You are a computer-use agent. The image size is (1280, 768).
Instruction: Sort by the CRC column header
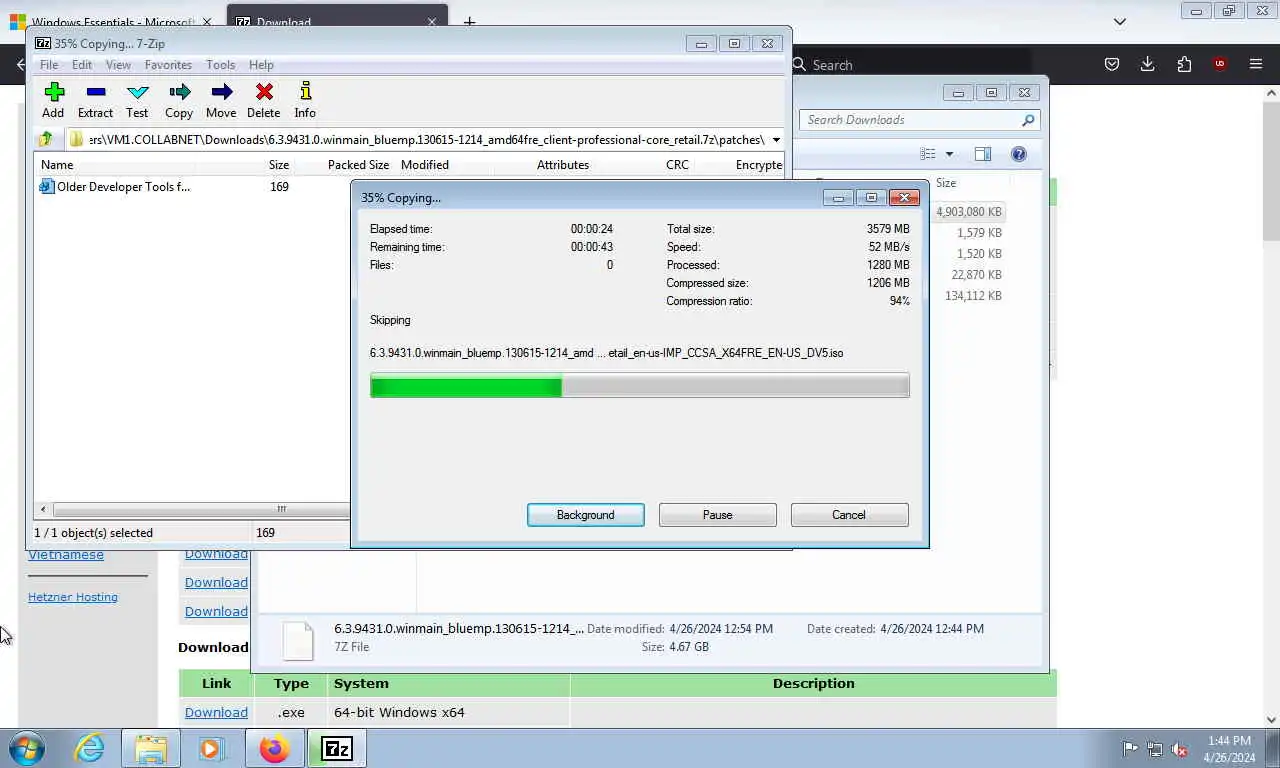(677, 165)
